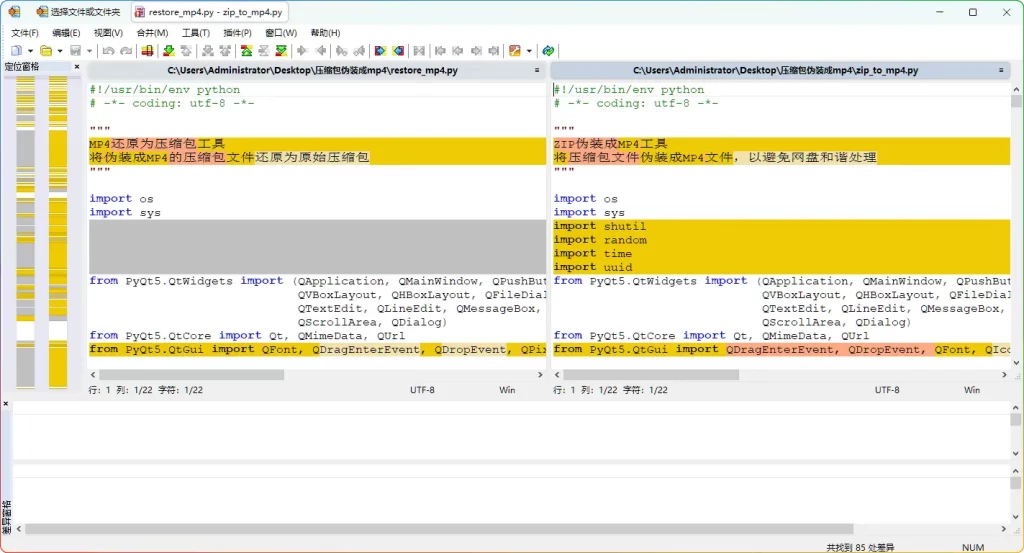Expand the Save options dropdown arrow

[89, 51]
